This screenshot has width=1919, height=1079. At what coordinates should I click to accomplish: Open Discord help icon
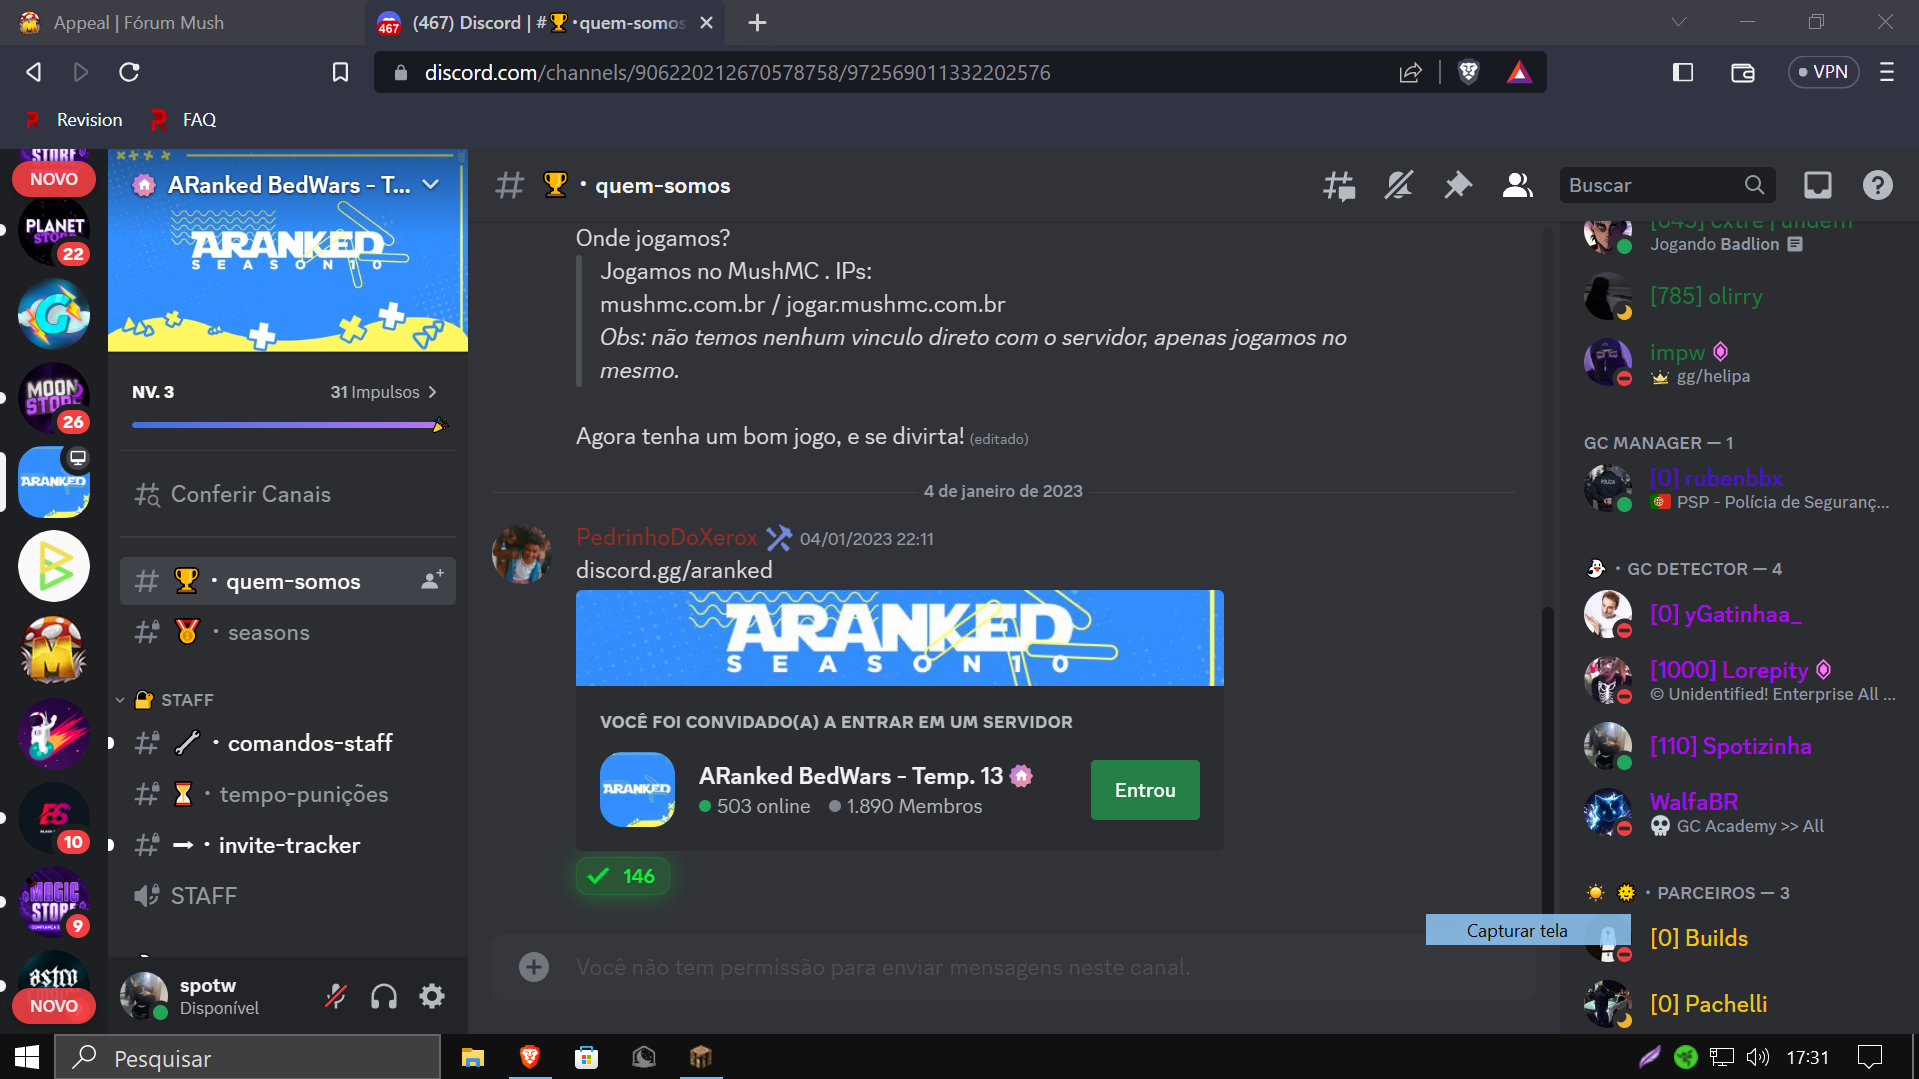1877,185
